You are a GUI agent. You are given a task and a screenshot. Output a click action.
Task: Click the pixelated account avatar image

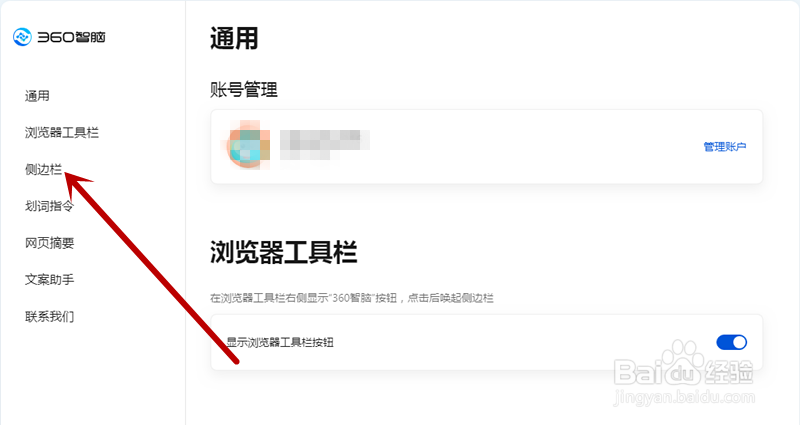(x=248, y=145)
